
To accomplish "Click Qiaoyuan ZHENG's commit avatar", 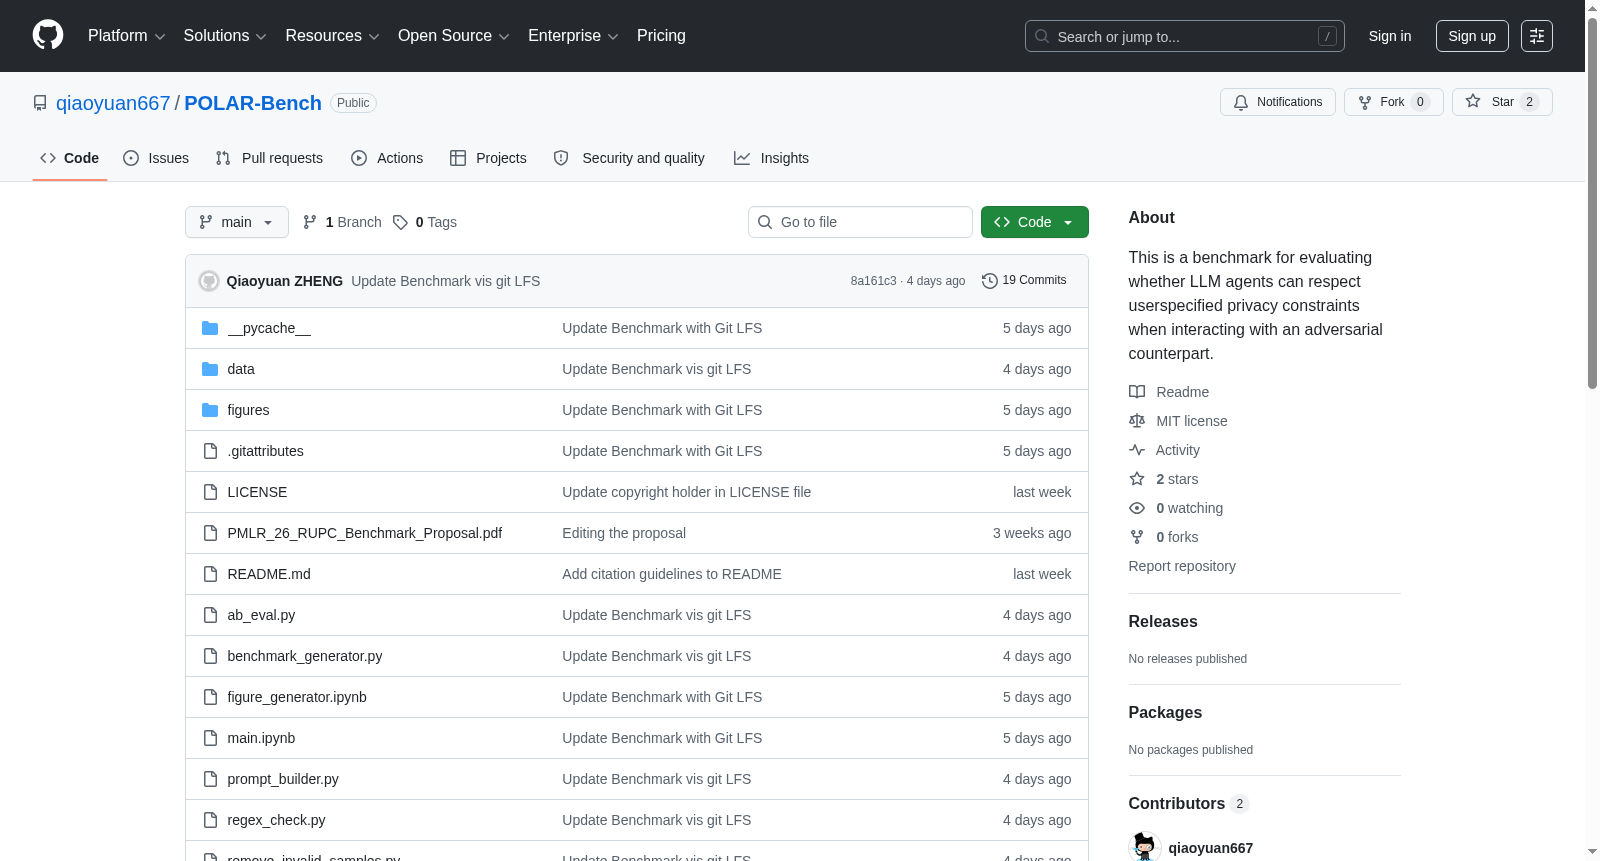I will click(x=209, y=281).
